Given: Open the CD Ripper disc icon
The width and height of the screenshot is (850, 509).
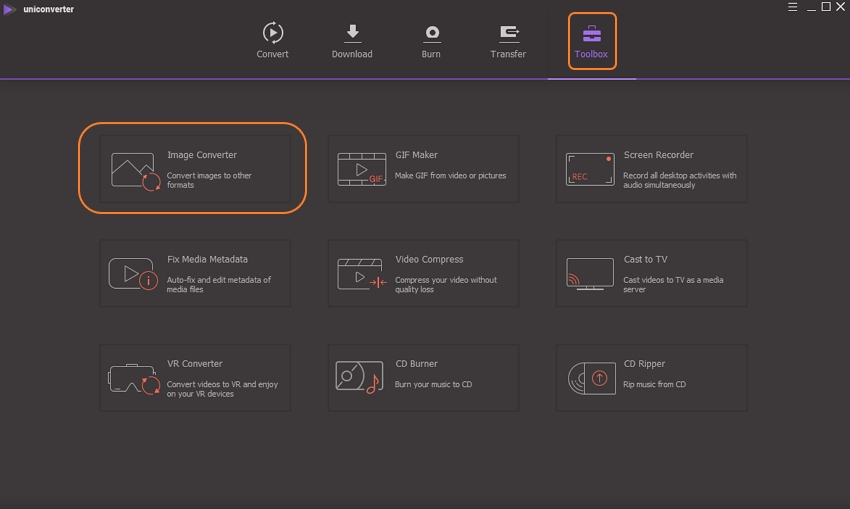Looking at the screenshot, I should tap(589, 378).
